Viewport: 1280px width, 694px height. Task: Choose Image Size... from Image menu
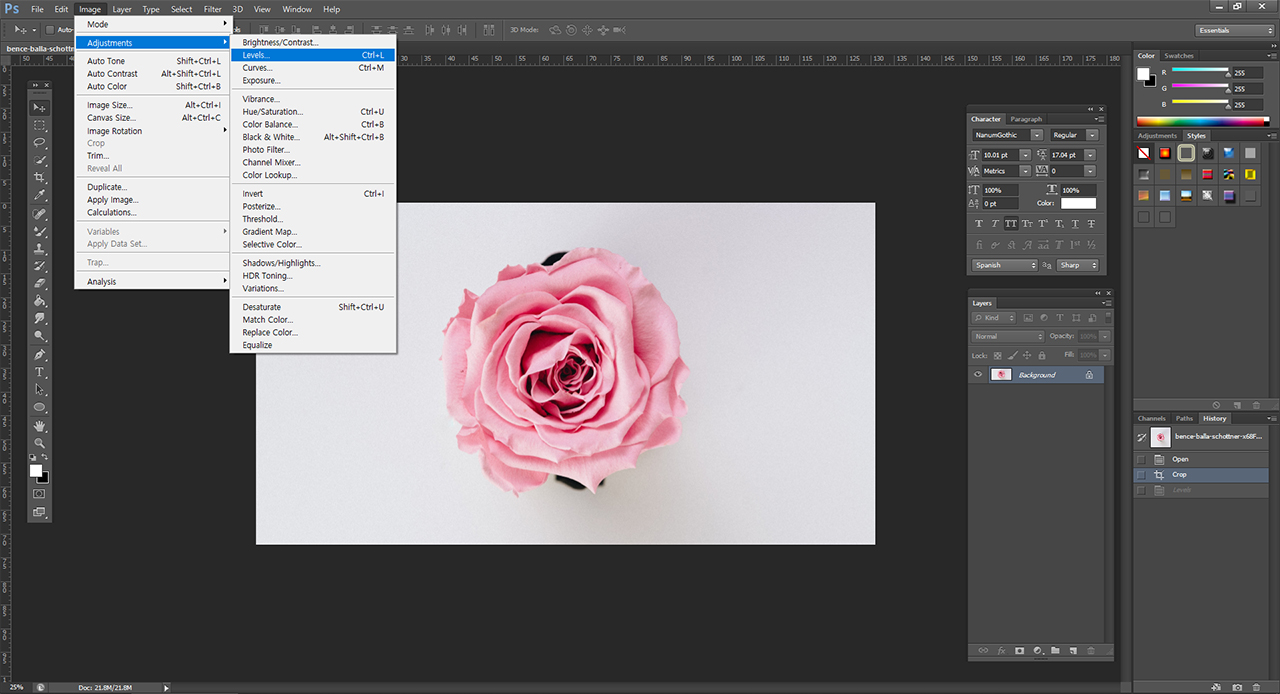point(152,105)
